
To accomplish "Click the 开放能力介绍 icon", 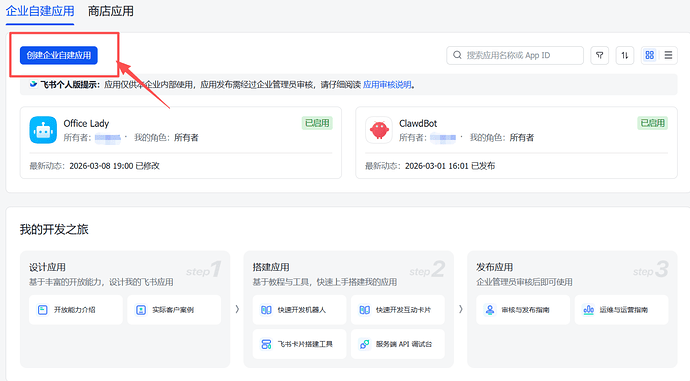I will [x=43, y=310].
